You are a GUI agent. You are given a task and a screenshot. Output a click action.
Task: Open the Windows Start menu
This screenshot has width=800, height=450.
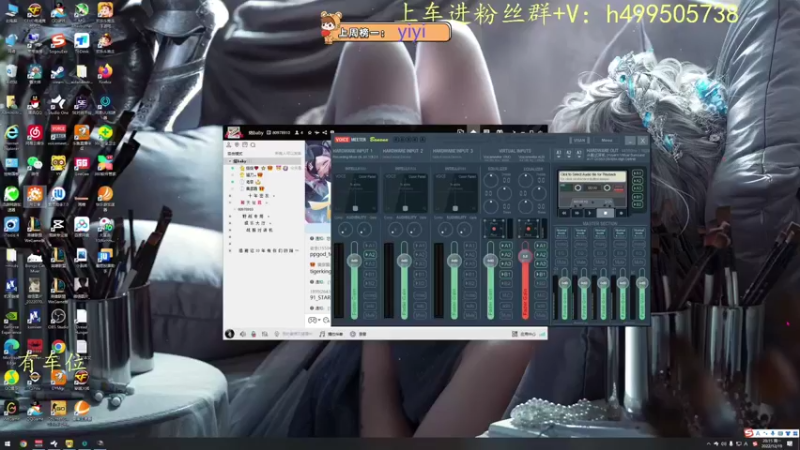click(7, 444)
